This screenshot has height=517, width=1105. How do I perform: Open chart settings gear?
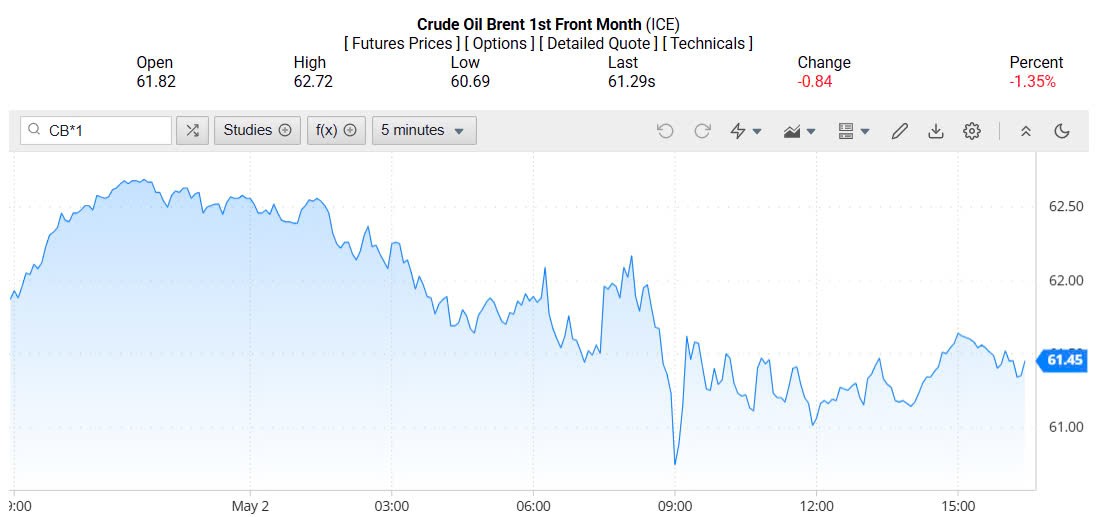[x=972, y=131]
